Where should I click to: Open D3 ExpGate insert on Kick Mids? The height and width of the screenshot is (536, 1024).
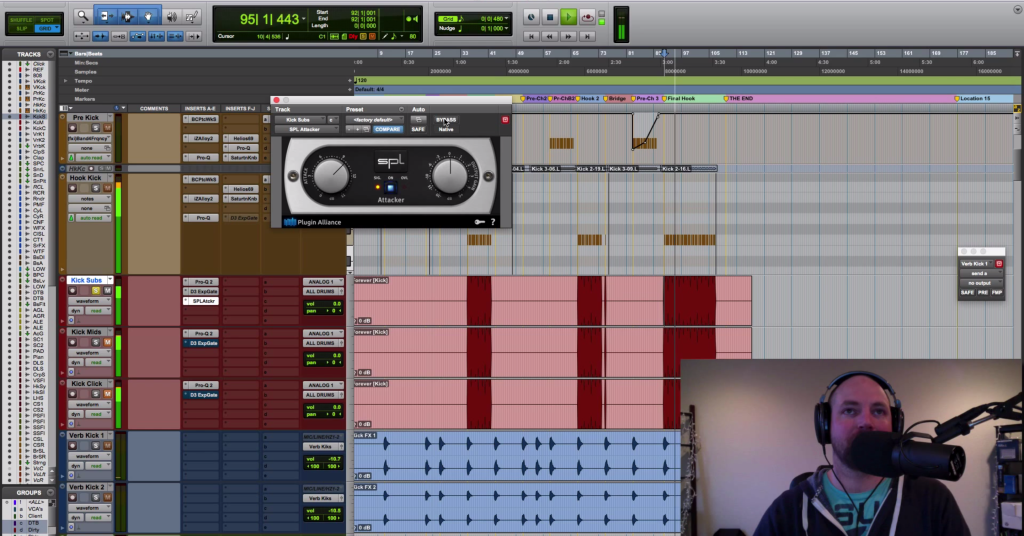(x=201, y=343)
